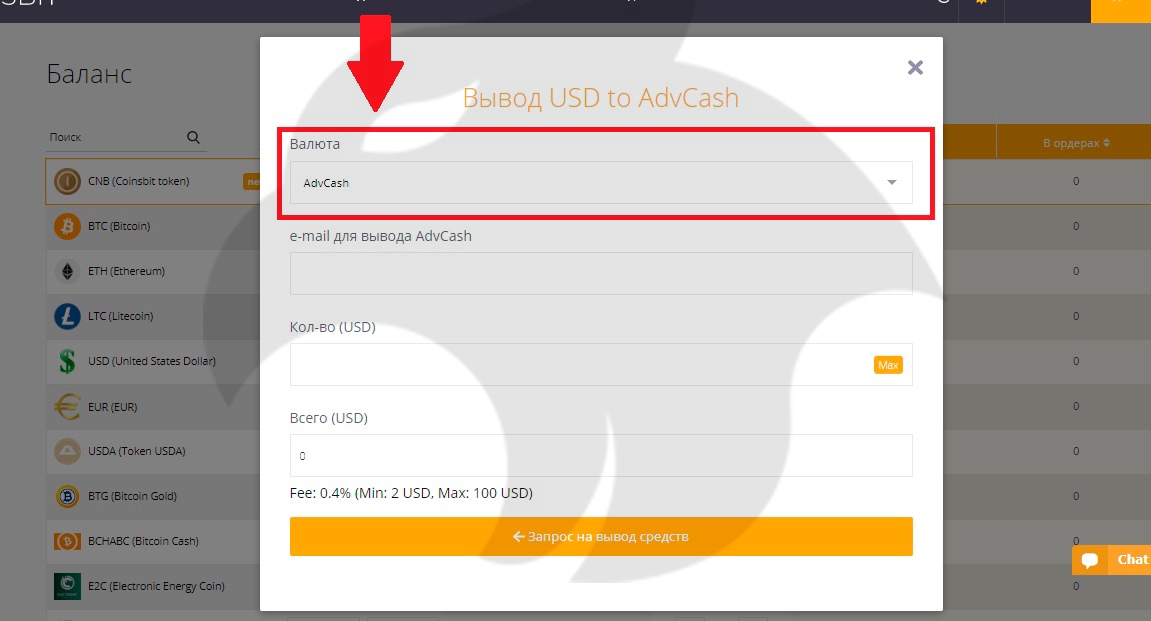The height and width of the screenshot is (621, 1151).
Task: Click the search magnifier icon
Action: [194, 138]
